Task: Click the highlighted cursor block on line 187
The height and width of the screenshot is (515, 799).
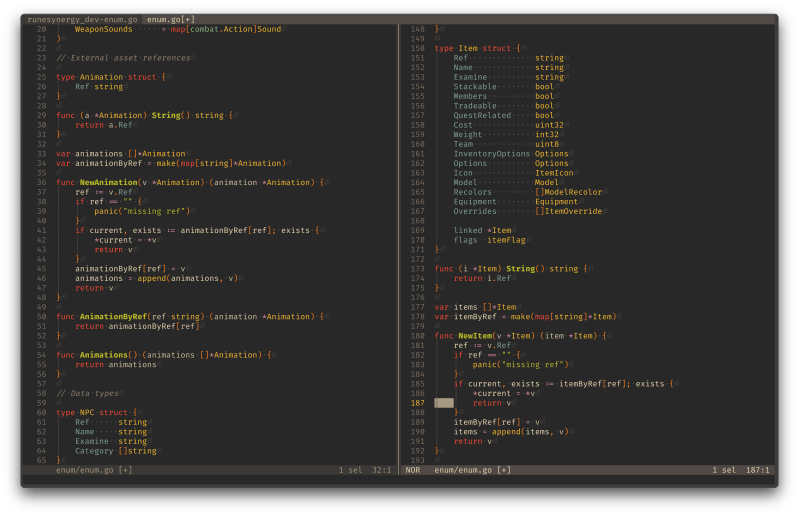Action: coord(444,403)
